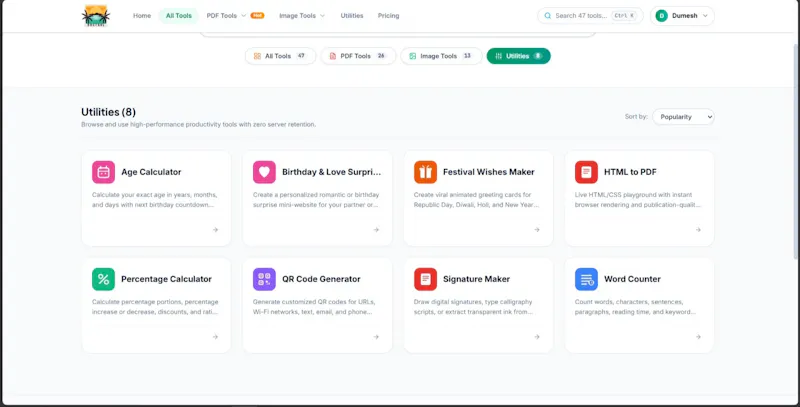Screen dimensions: 800x407
Task: Click the Signature Maker description text
Action: [x=473, y=307]
